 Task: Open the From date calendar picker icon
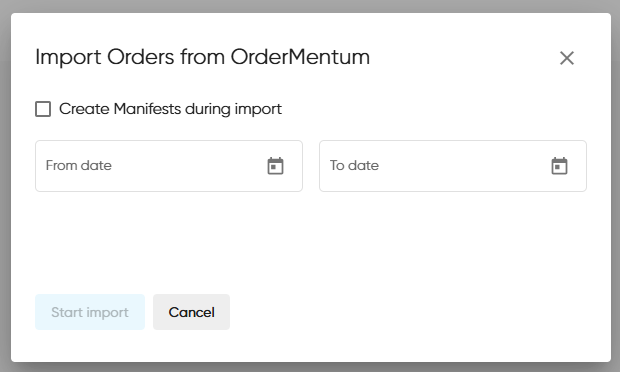[x=275, y=166]
